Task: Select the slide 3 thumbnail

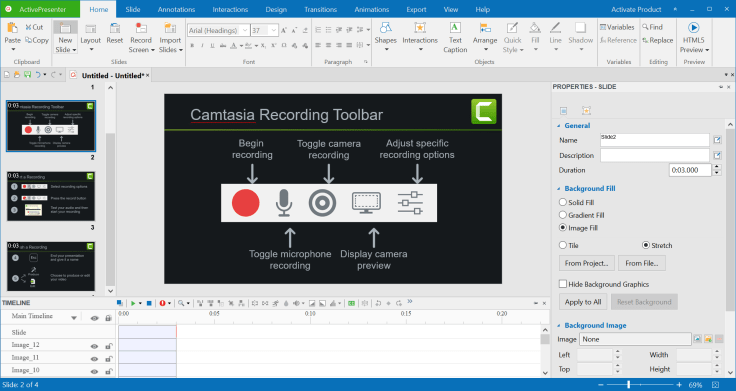Action: (x=51, y=196)
